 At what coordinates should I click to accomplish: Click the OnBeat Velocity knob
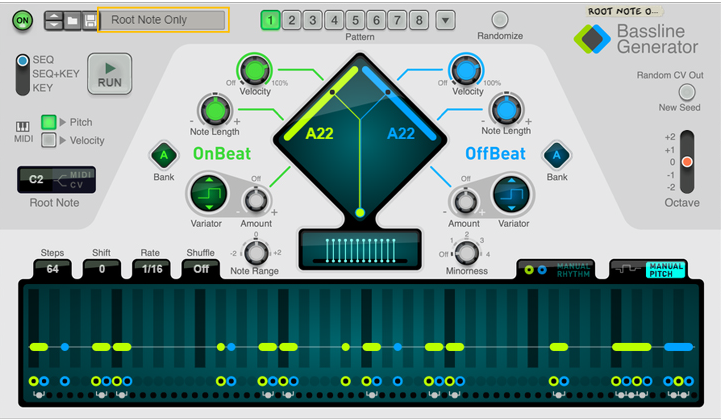(x=254, y=70)
